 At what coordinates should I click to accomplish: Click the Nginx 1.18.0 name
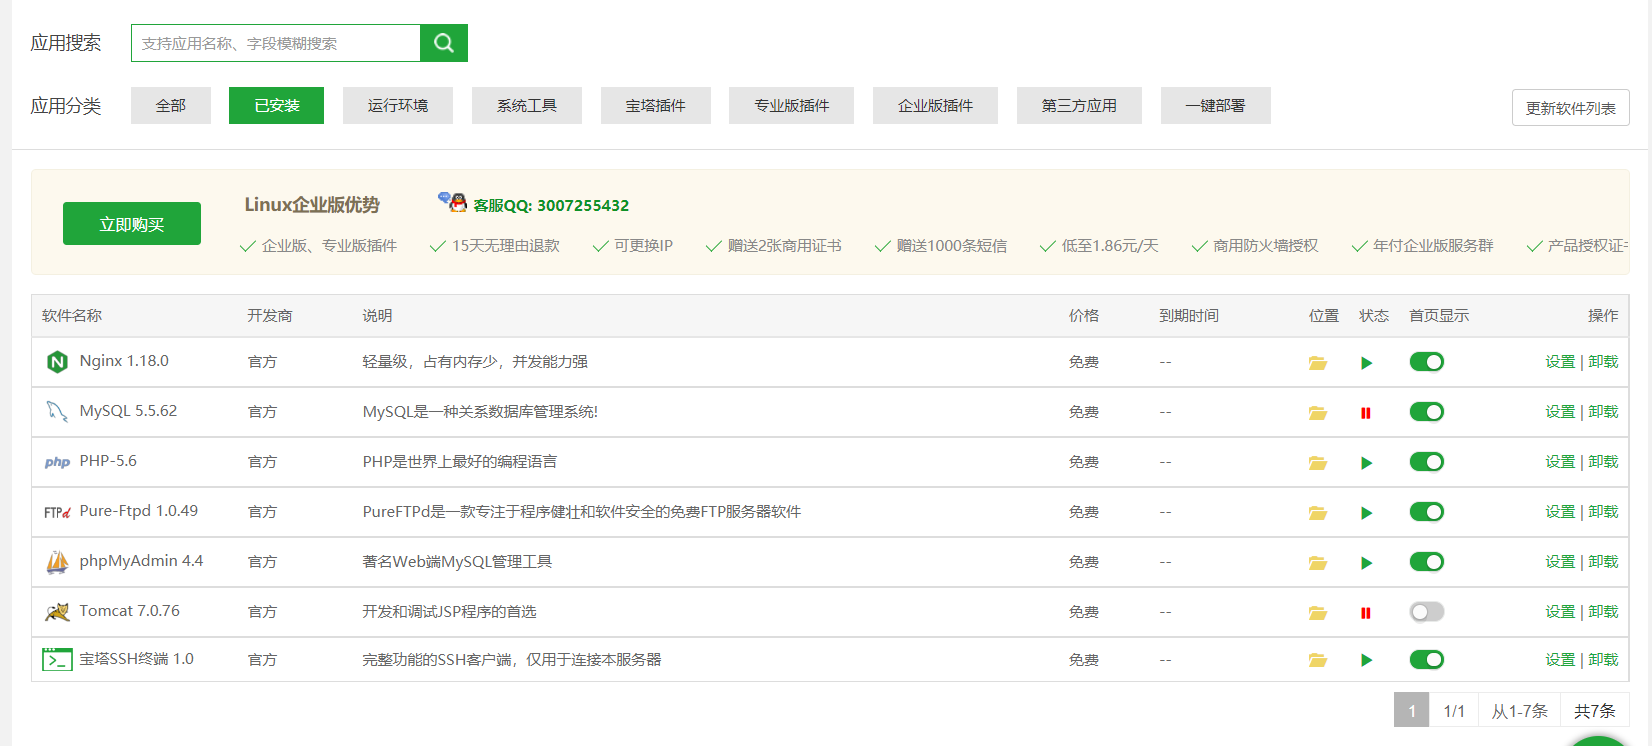click(124, 361)
